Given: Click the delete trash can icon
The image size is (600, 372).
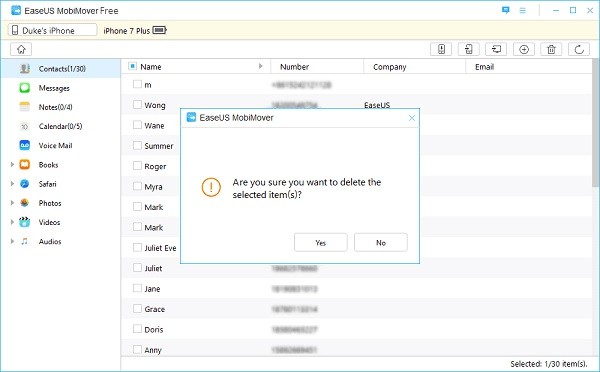Looking at the screenshot, I should pos(551,49).
